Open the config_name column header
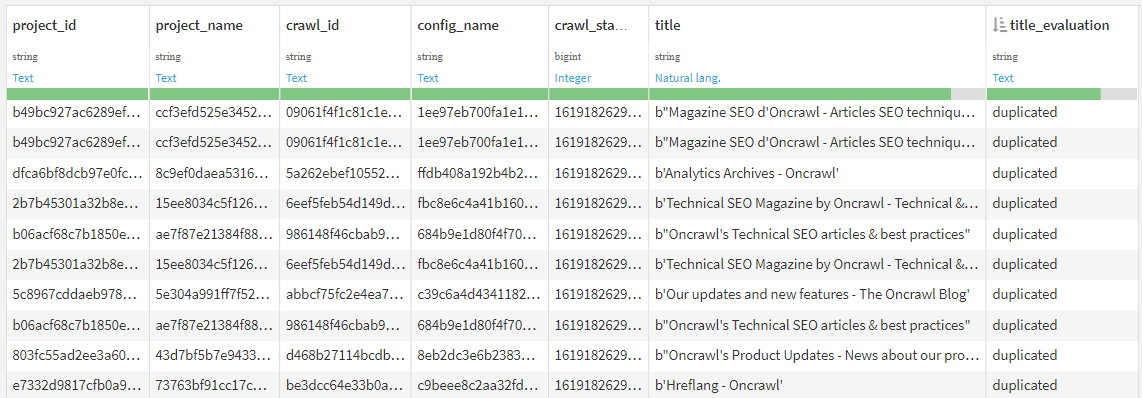 458,25
